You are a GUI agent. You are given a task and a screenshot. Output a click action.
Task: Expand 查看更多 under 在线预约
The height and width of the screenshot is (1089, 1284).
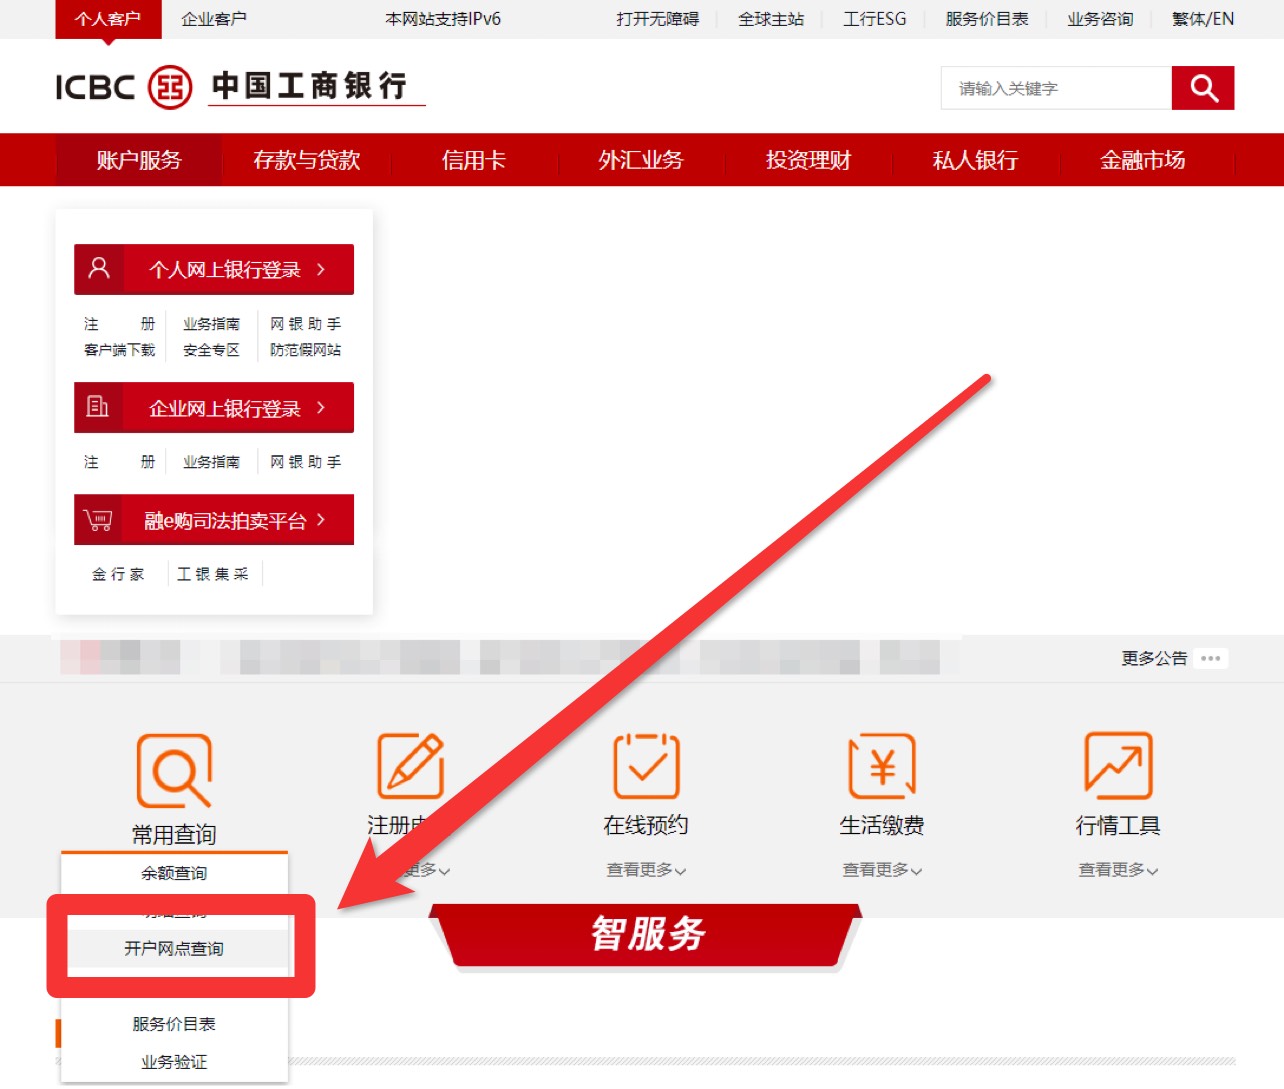[645, 870]
